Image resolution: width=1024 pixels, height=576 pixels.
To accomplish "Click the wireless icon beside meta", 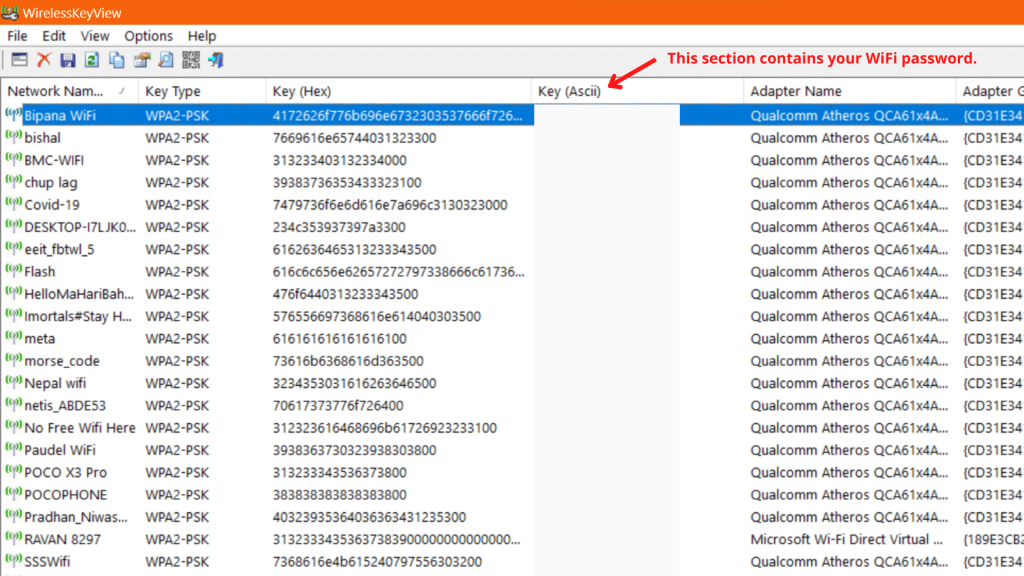I will click(13, 338).
